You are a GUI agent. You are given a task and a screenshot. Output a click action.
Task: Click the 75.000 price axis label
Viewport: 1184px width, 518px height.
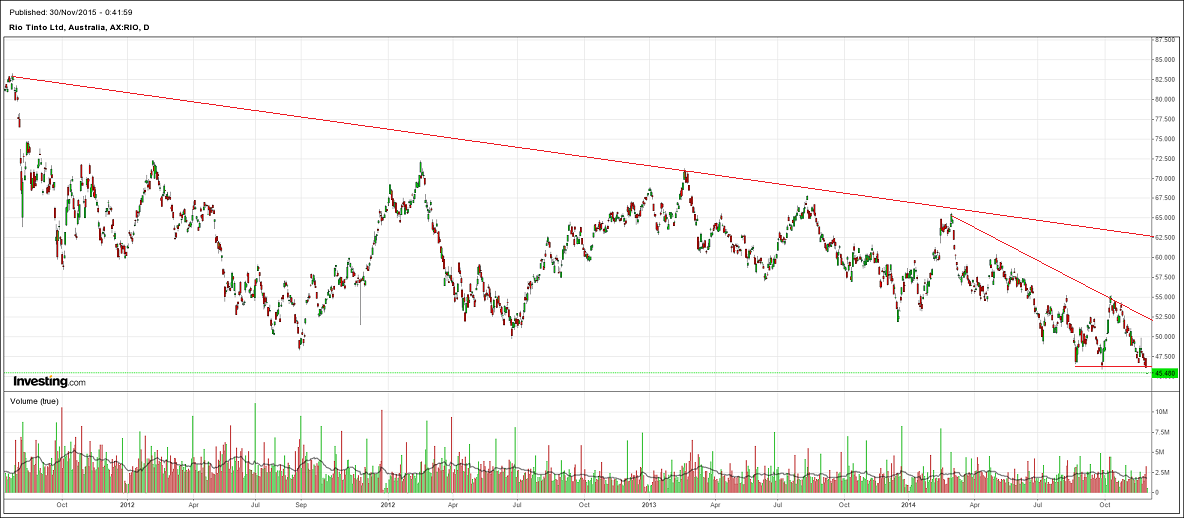pos(1164,139)
